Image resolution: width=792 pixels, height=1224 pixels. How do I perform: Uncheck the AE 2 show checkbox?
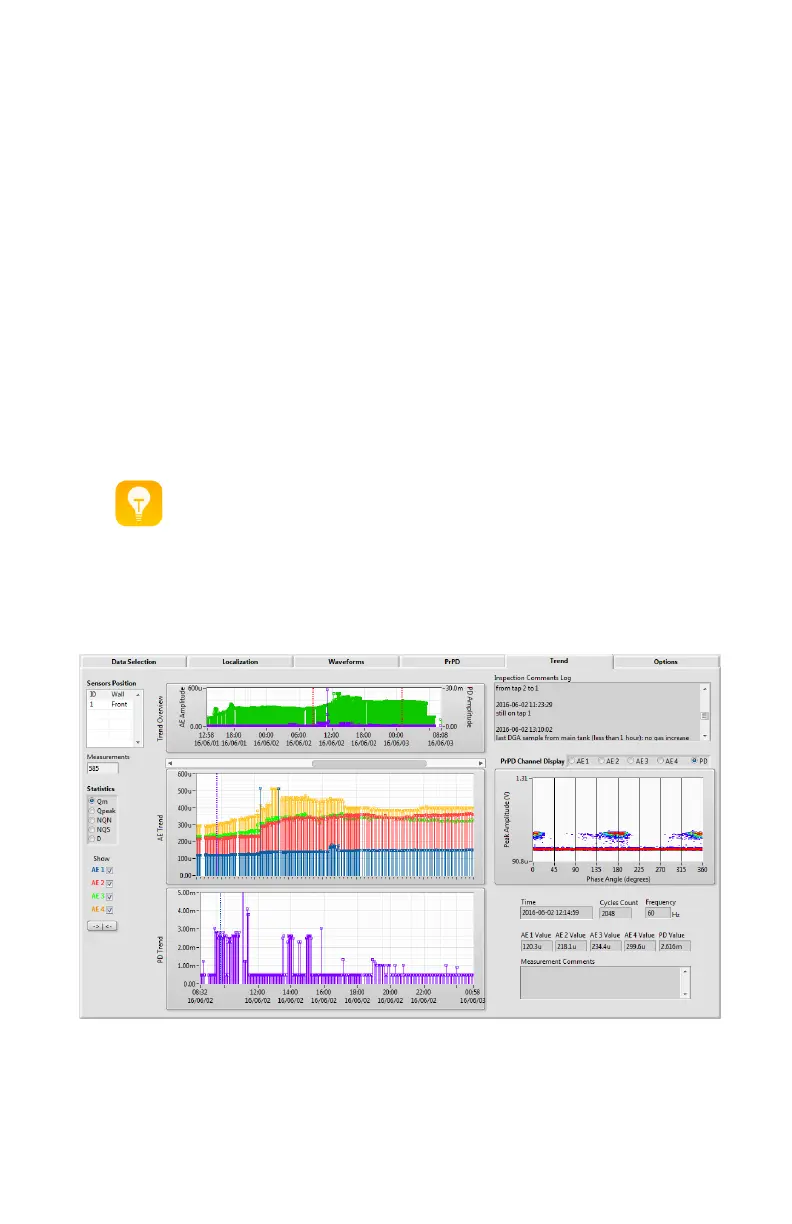coord(110,883)
